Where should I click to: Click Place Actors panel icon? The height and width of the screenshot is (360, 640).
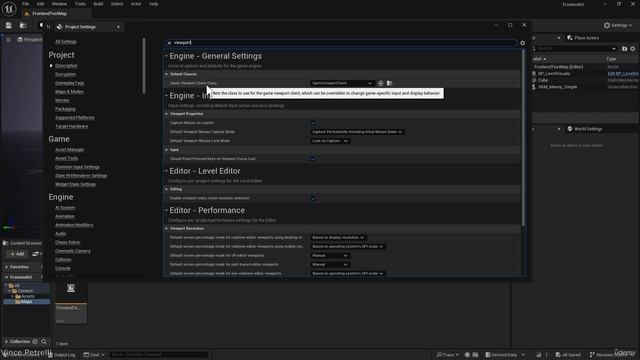click(x=570, y=38)
